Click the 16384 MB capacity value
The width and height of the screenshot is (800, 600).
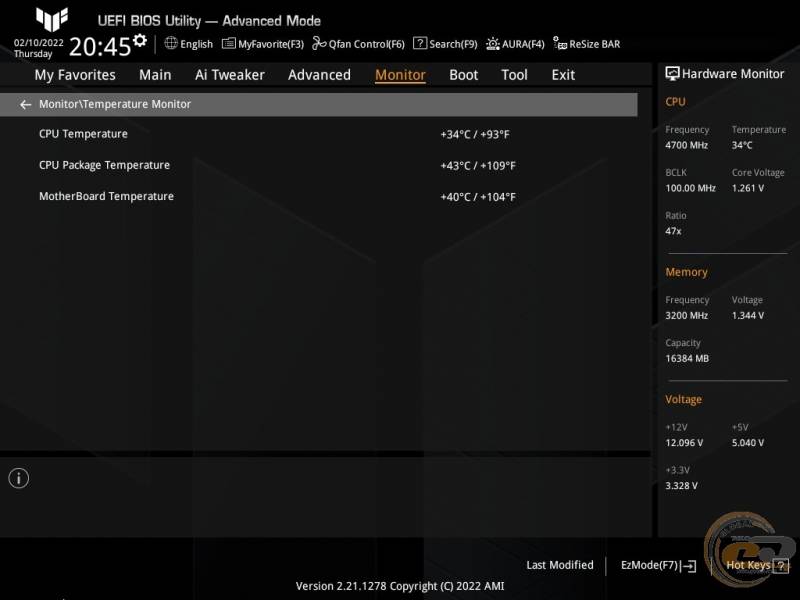(x=687, y=359)
